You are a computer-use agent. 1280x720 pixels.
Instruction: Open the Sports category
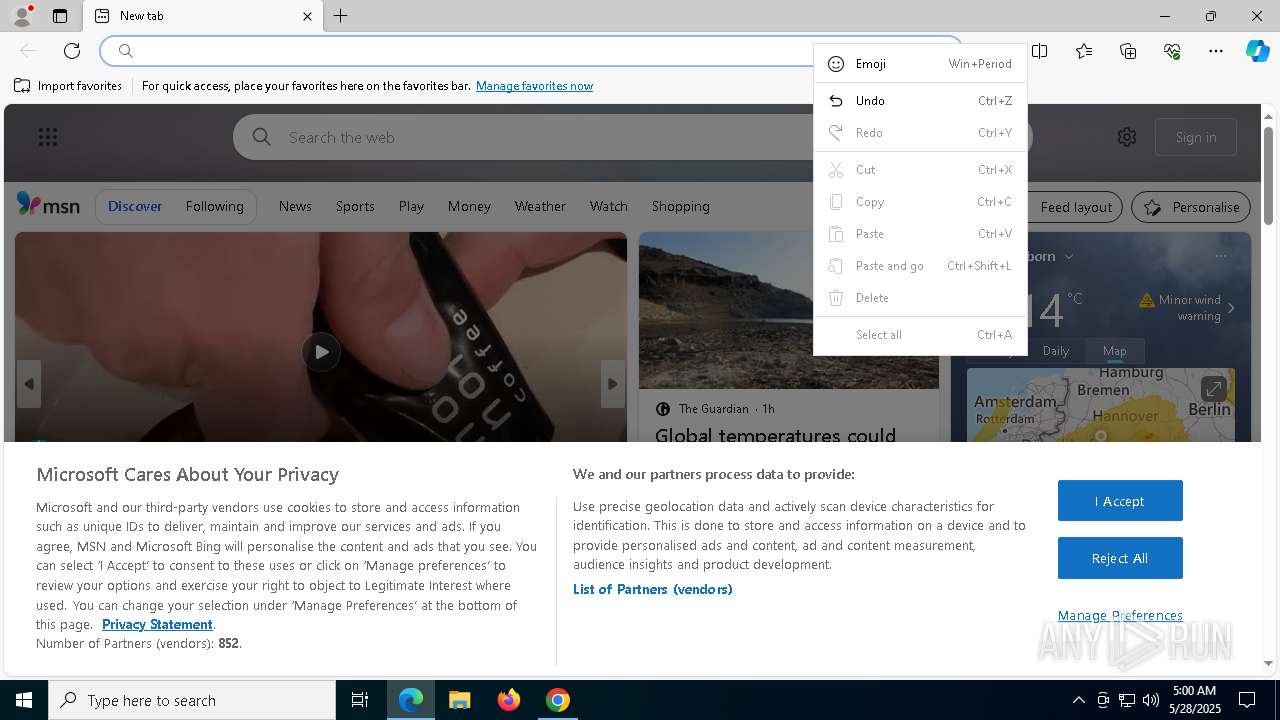[x=355, y=206]
